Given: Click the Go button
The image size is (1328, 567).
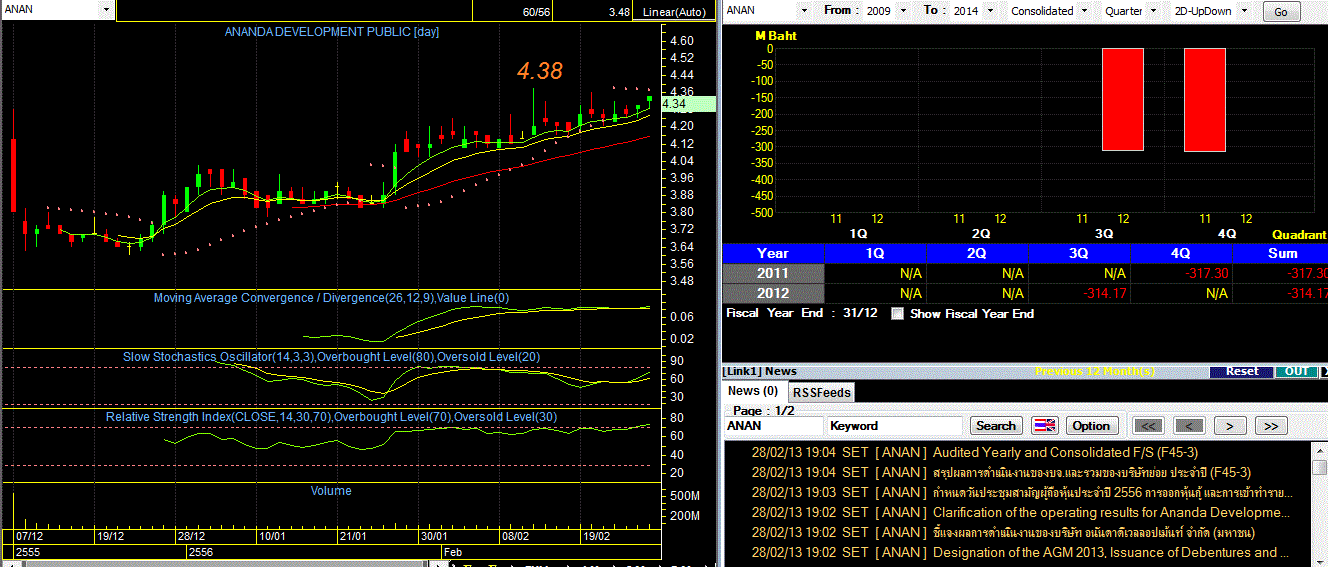Looking at the screenshot, I should [x=1281, y=12].
